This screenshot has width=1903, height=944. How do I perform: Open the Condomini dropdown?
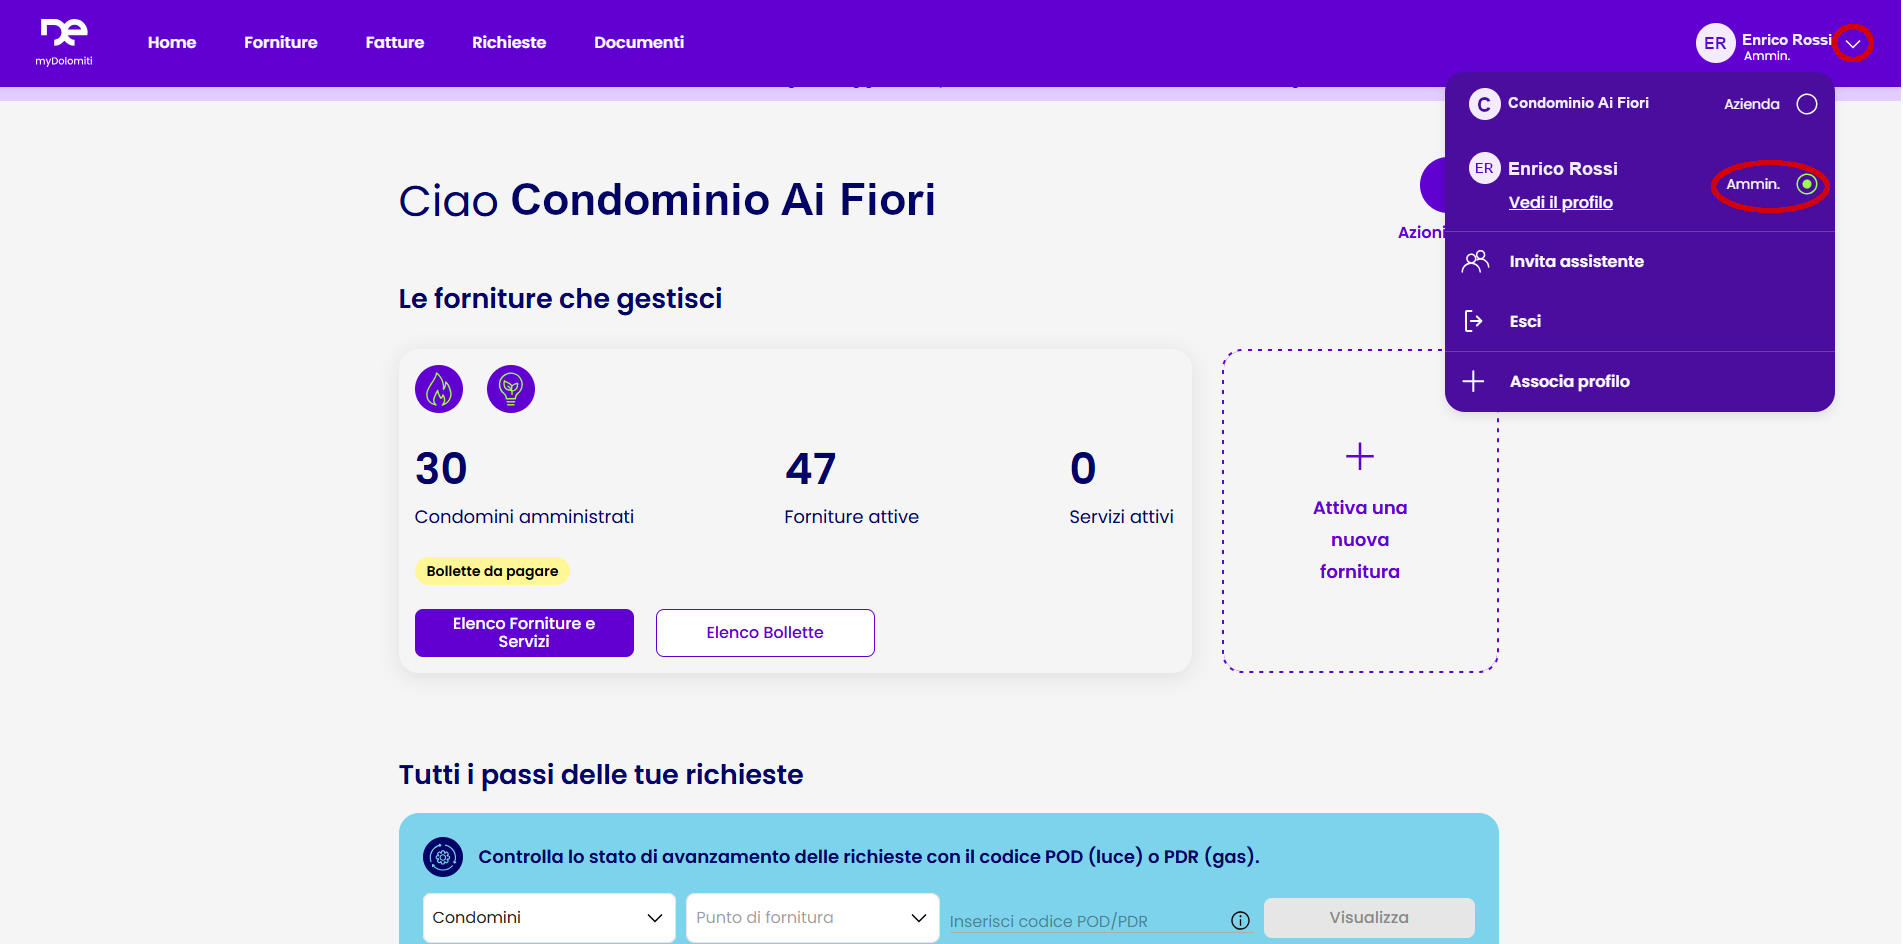(548, 917)
